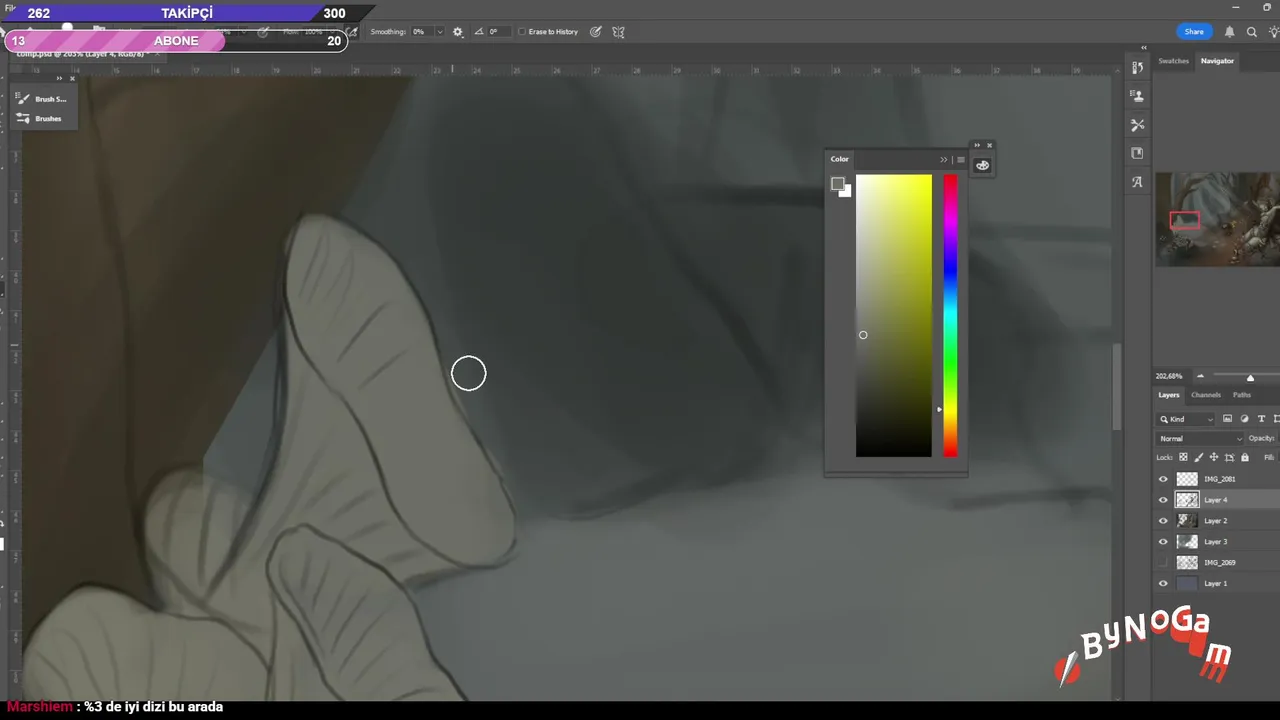The image size is (1280, 720).
Task: Collapse Color panel group arrows
Action: tap(977, 145)
